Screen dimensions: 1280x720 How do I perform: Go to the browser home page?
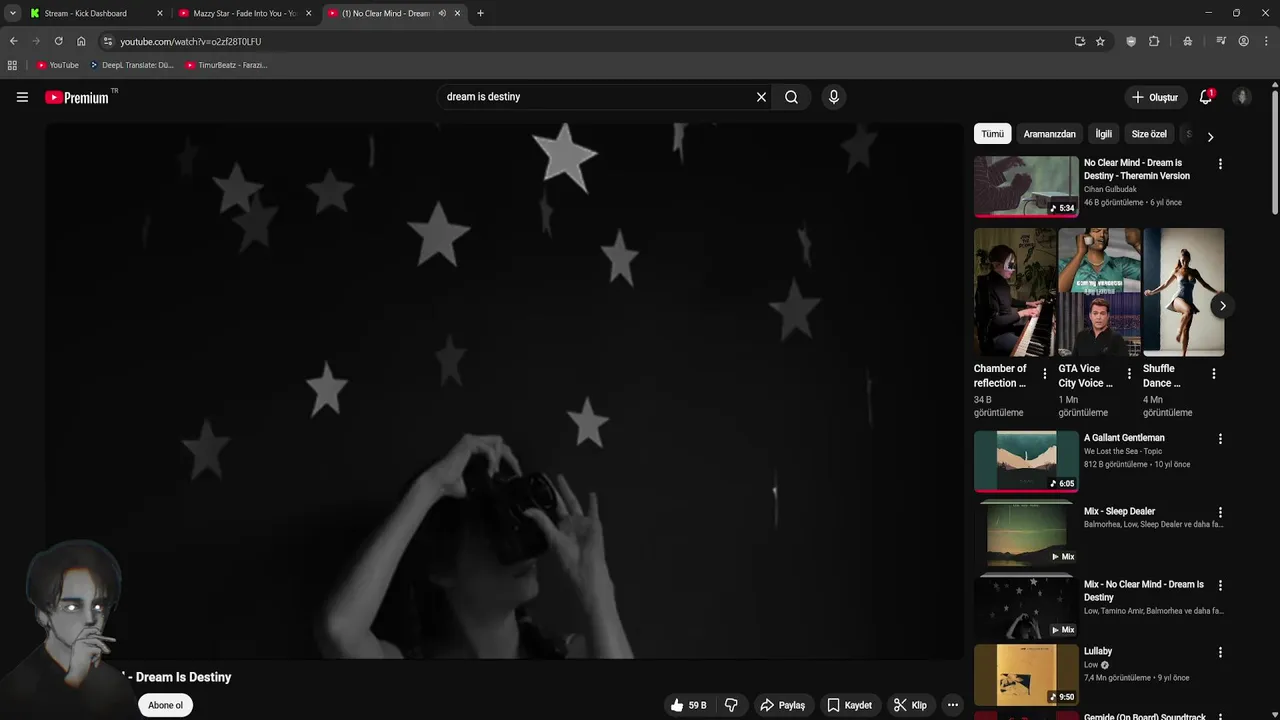pos(81,41)
